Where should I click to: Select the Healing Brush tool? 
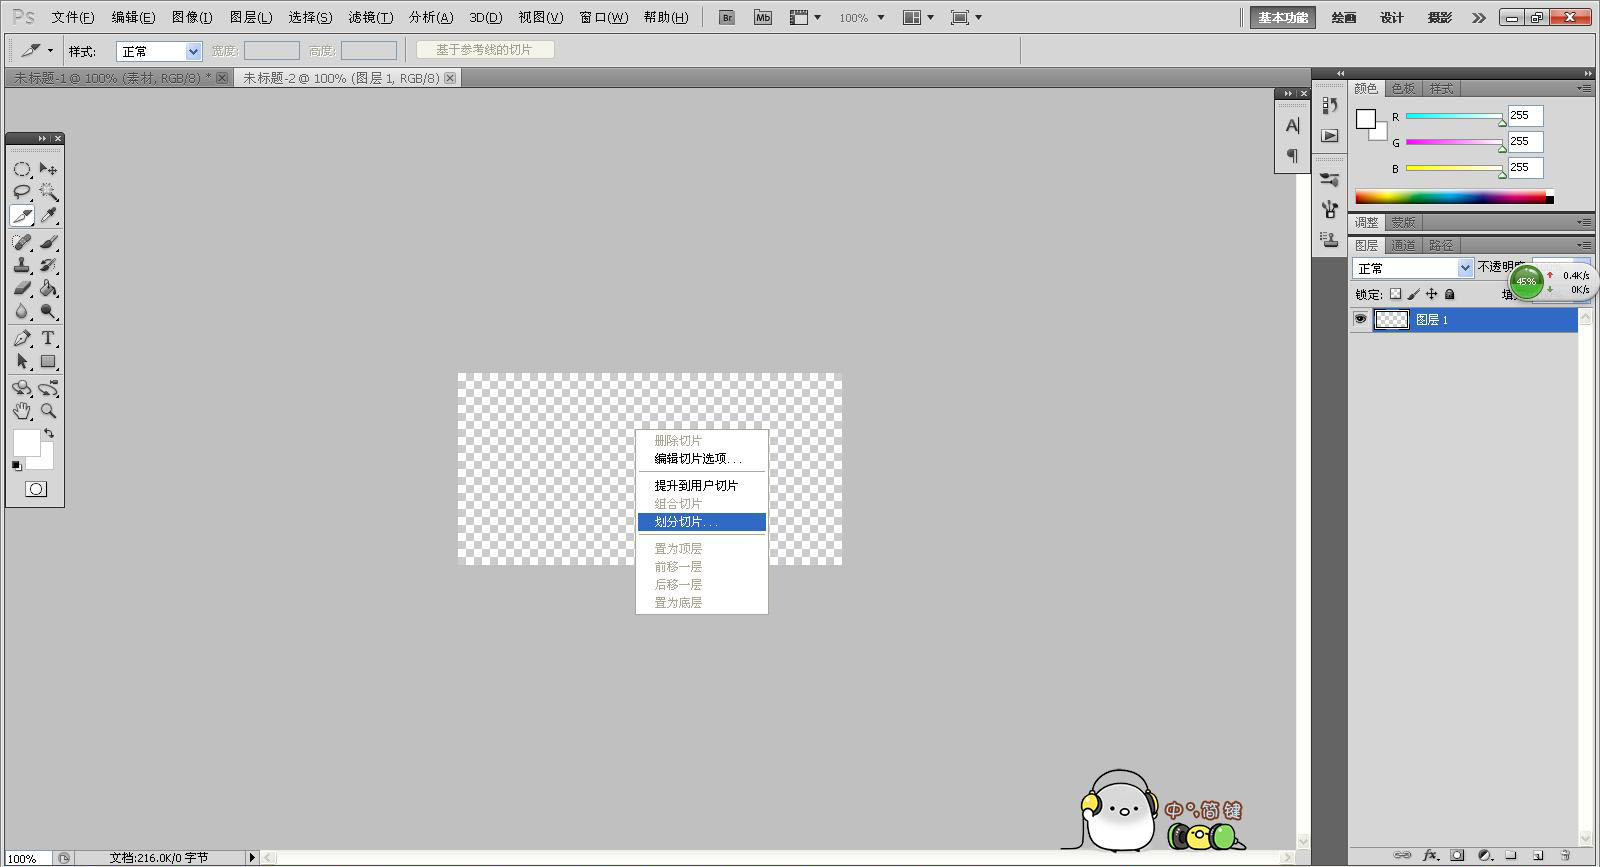(x=22, y=242)
